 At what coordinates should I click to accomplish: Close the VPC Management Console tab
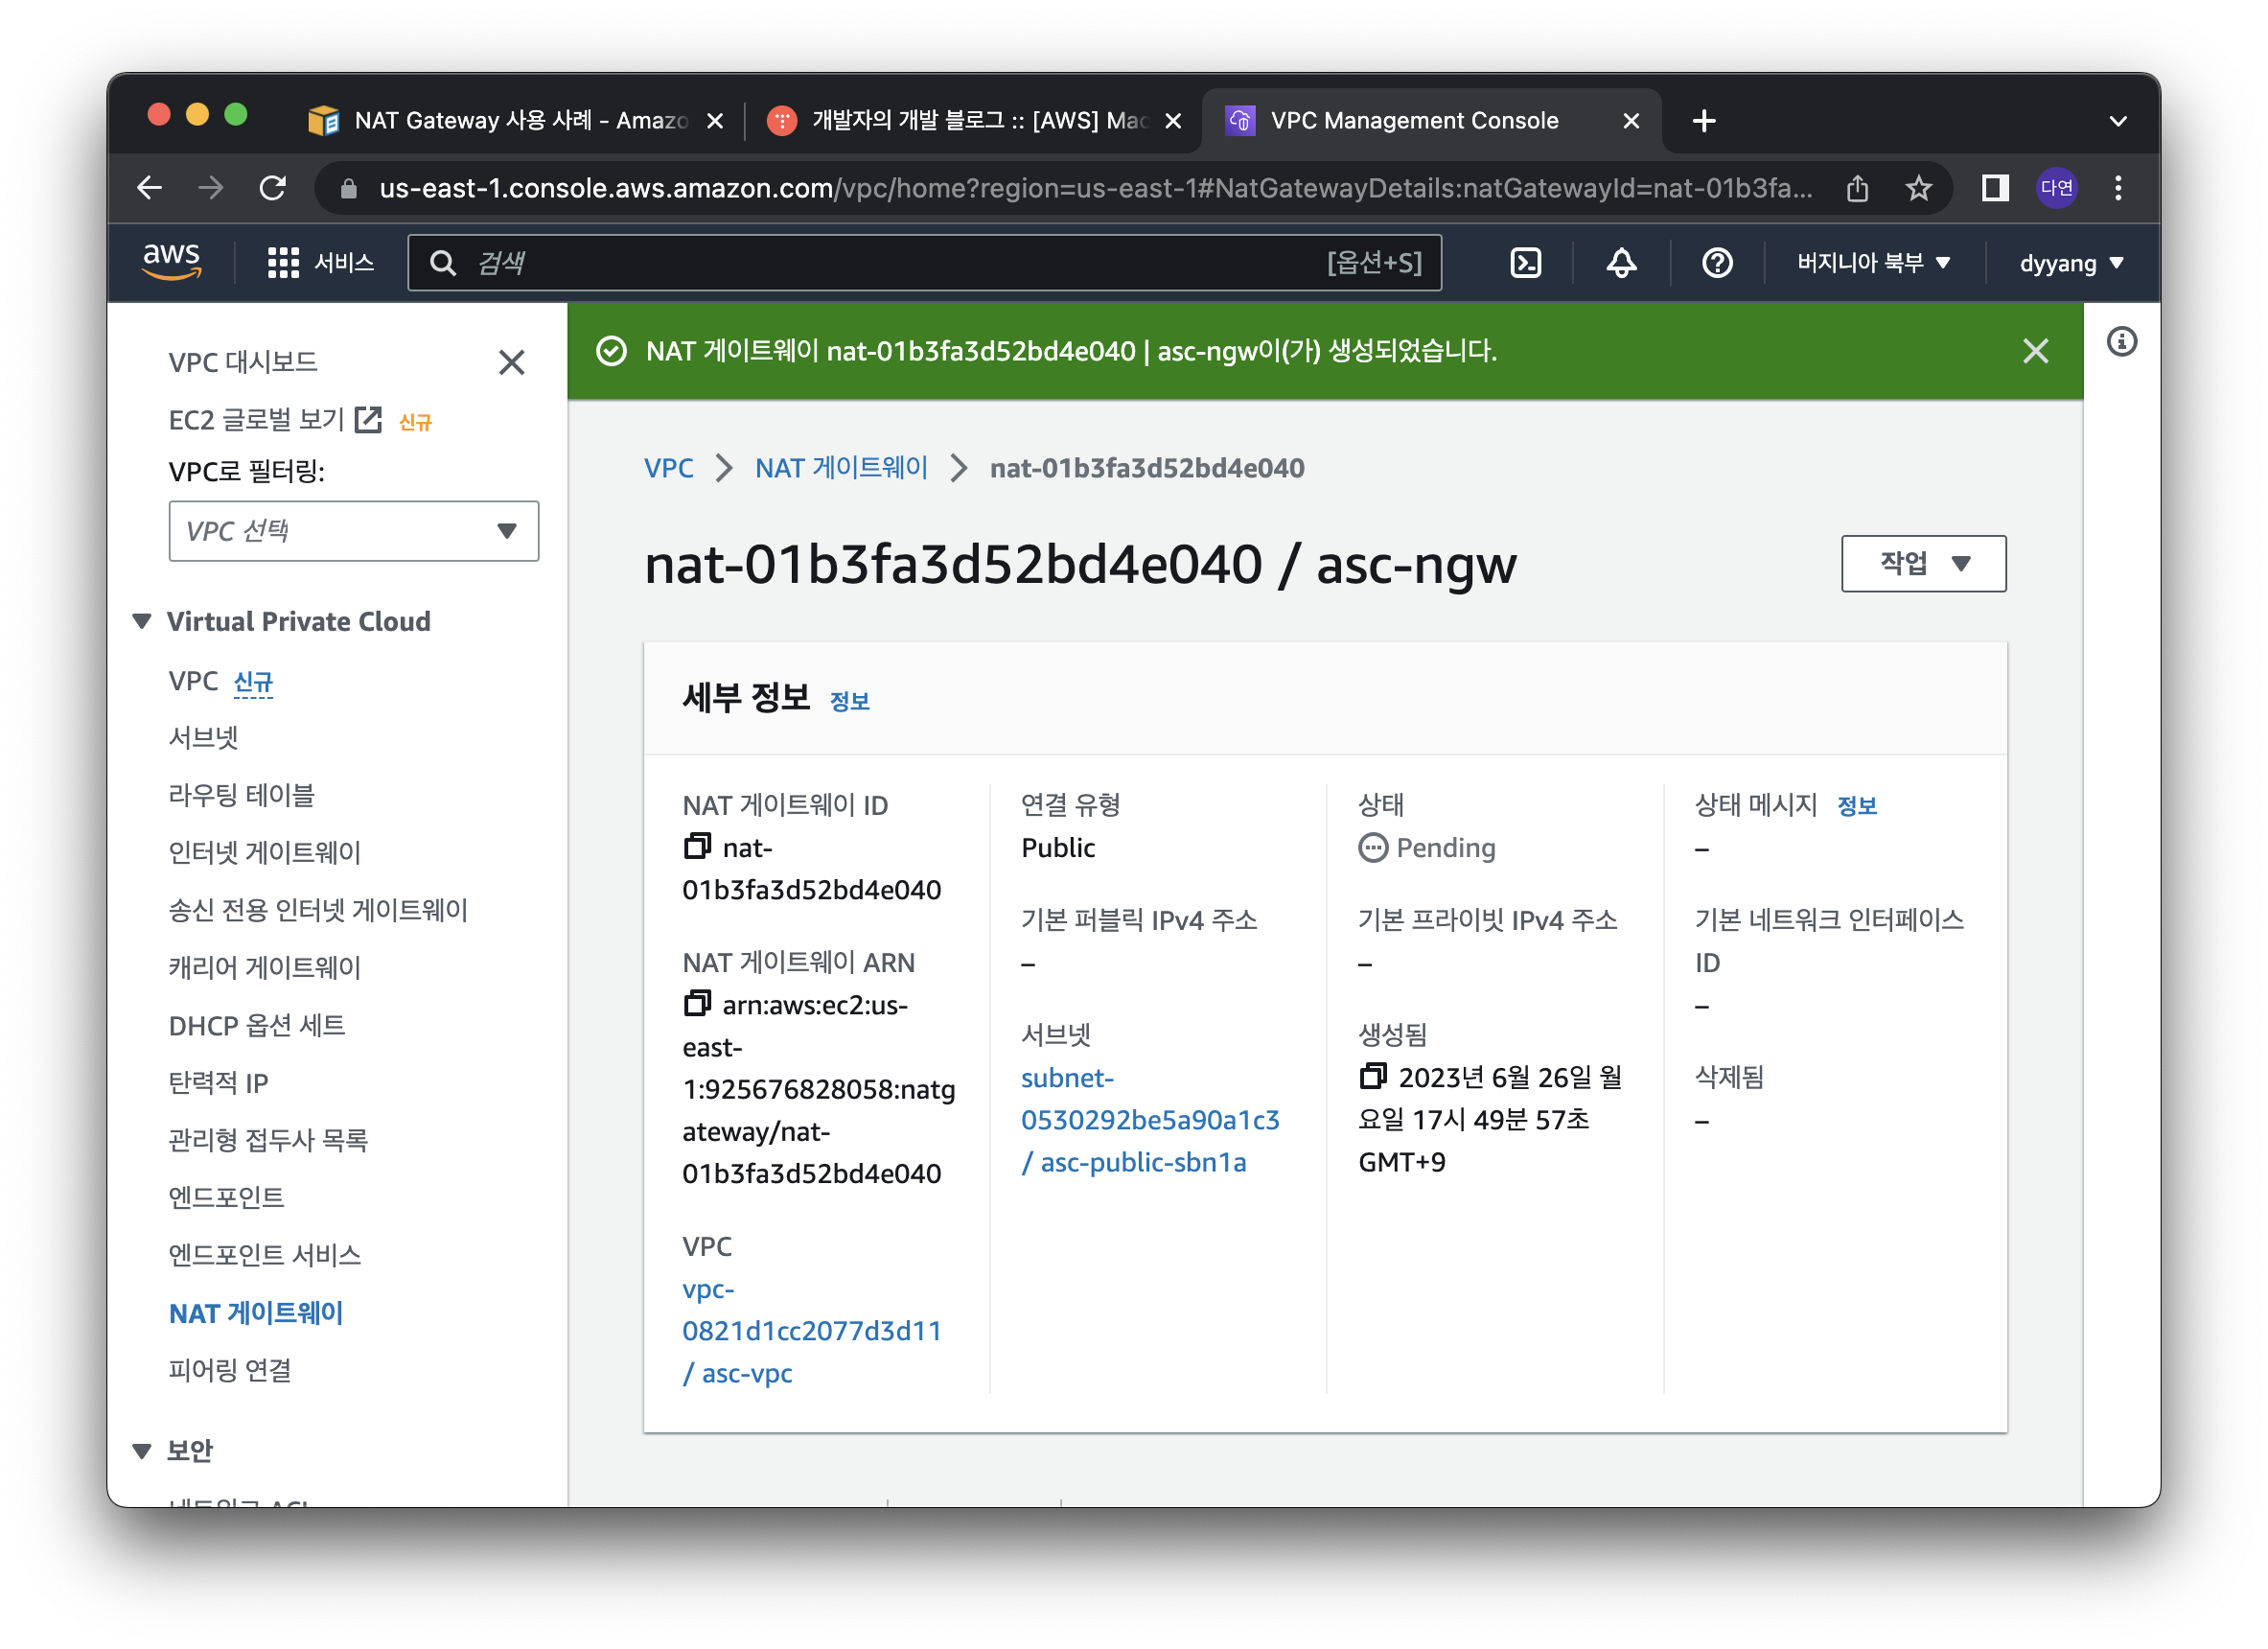tap(1631, 121)
